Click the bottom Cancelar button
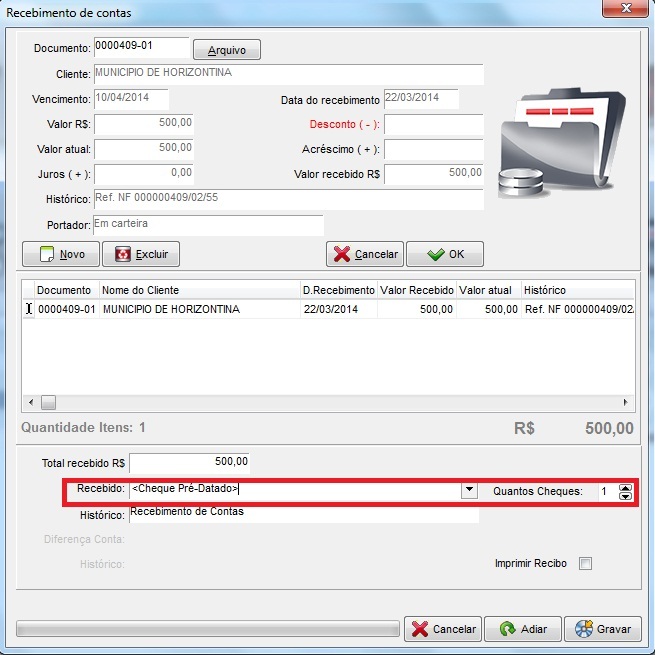The width and height of the screenshot is (655, 655). click(443, 629)
